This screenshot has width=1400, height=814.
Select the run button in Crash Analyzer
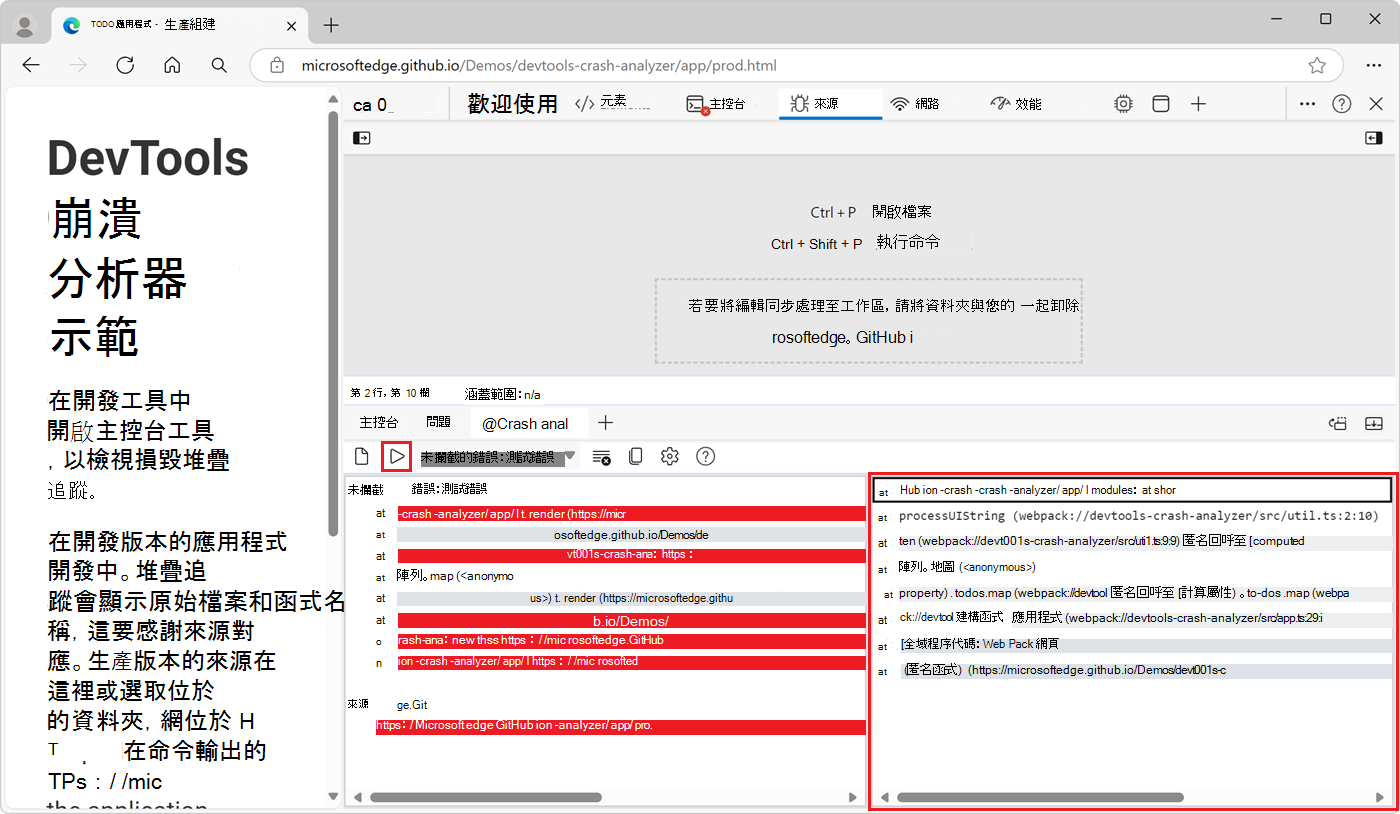click(x=396, y=456)
